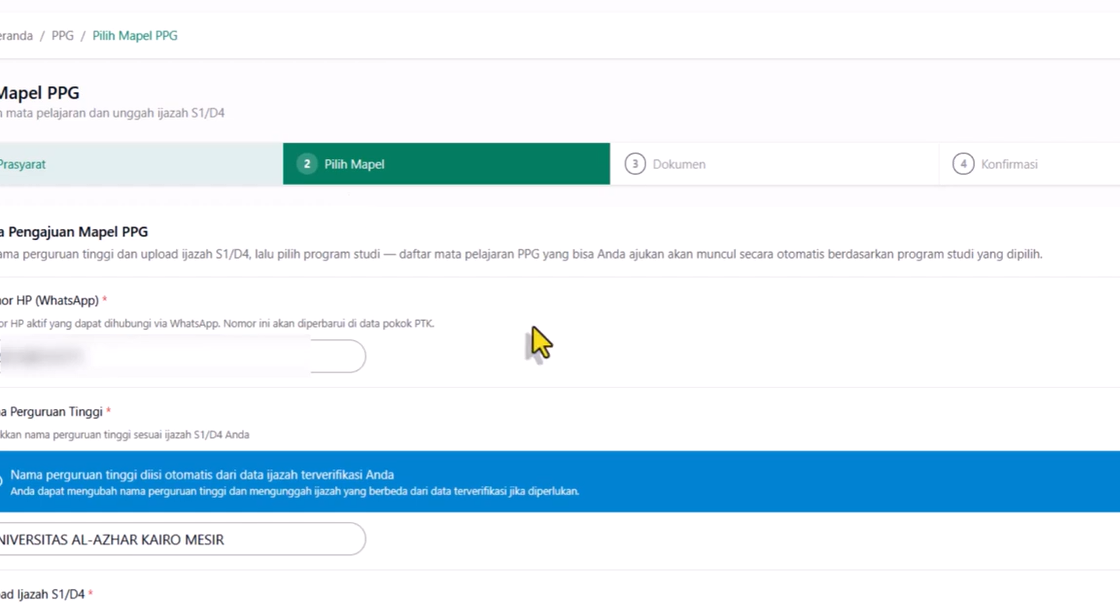This screenshot has height=608, width=1120.
Task: Click the Nomor HP WhatsApp field label
Action: (x=54, y=301)
